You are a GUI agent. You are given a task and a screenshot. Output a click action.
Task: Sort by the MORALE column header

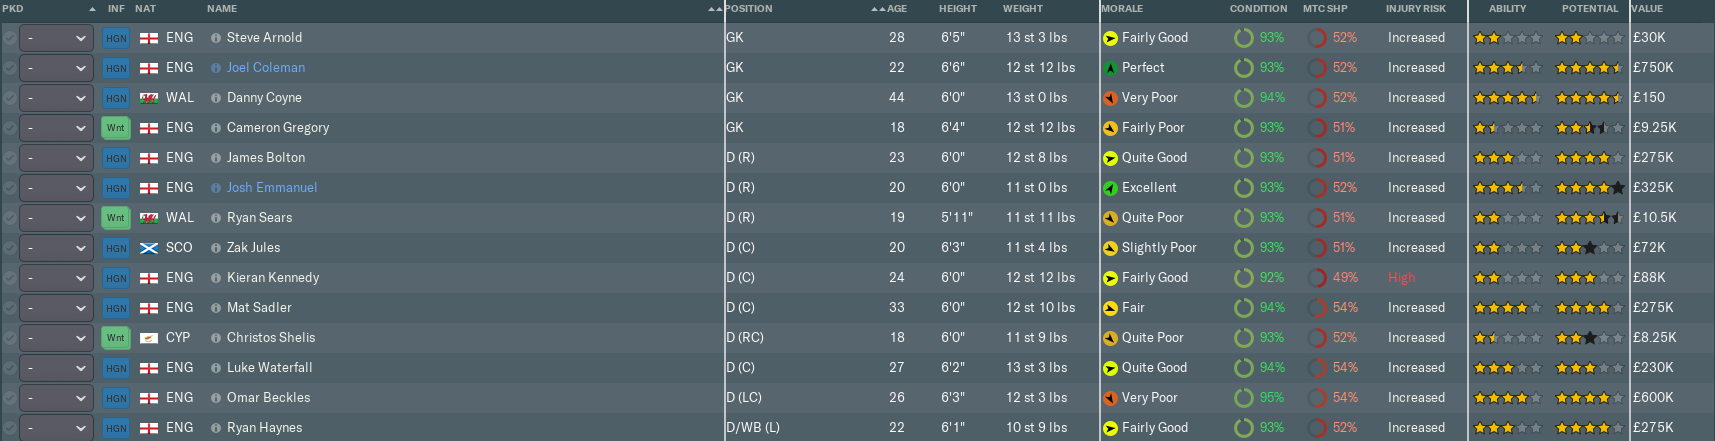coord(1122,9)
